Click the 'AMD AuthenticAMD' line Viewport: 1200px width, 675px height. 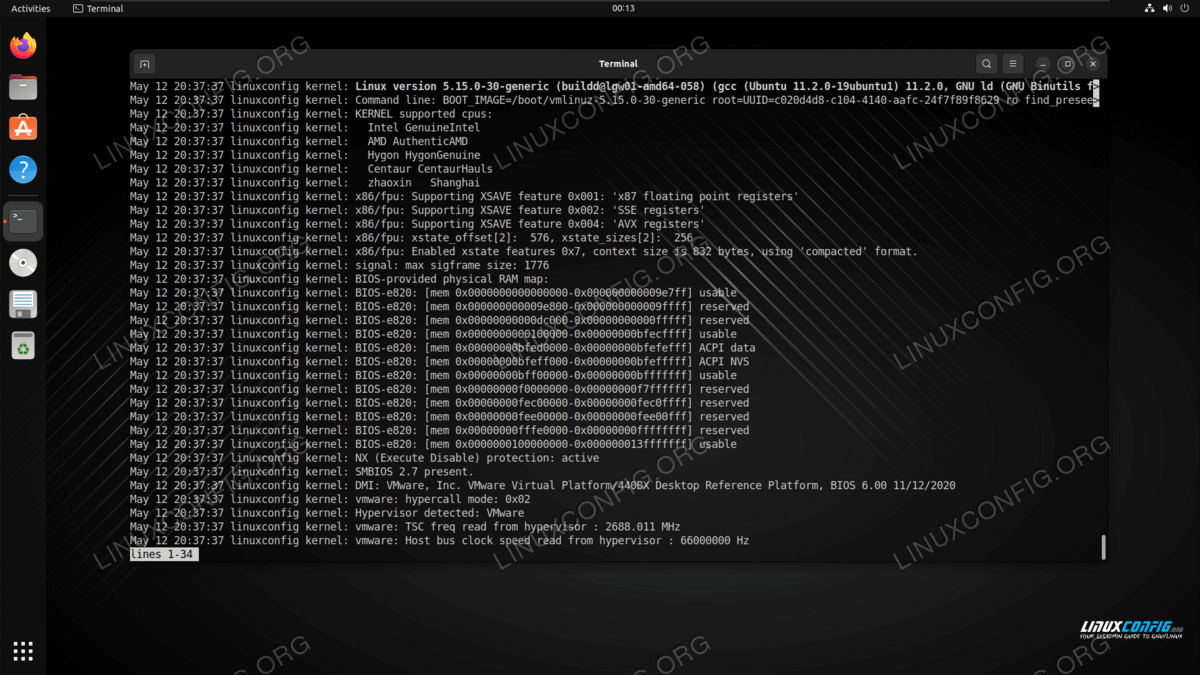[299, 142]
